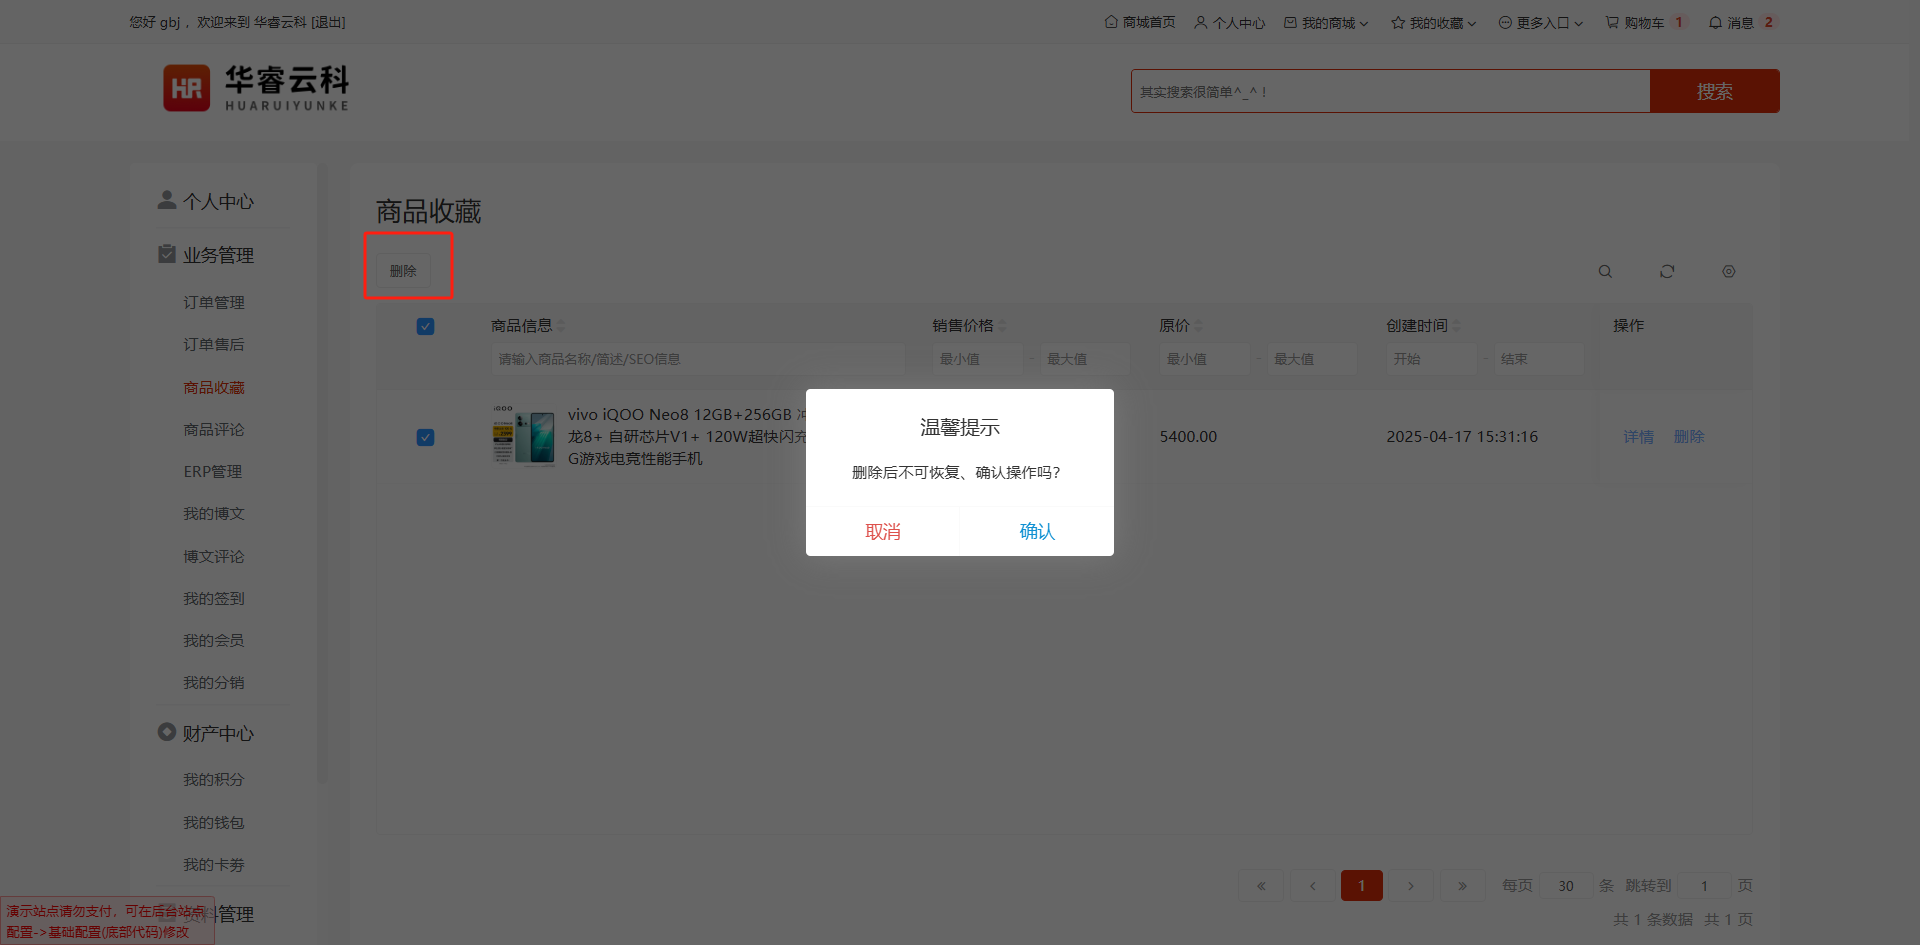Image resolution: width=1920 pixels, height=945 pixels.
Task: Open the shopping cart 购物车
Action: point(1635,22)
